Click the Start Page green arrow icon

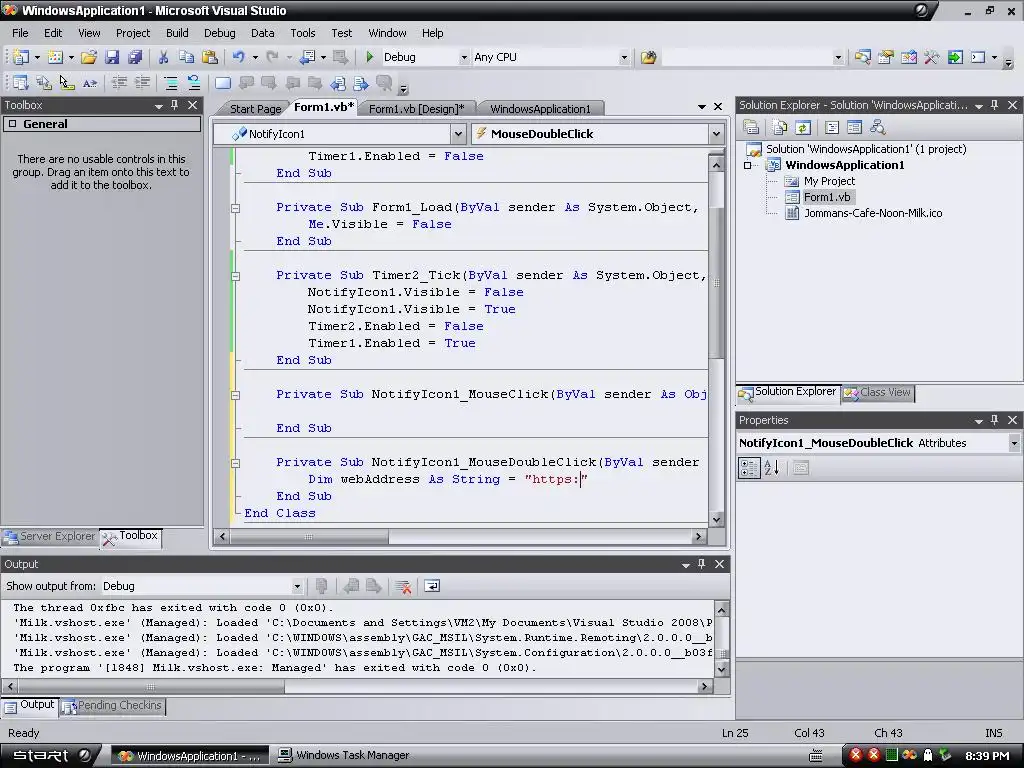pyautogui.click(x=955, y=57)
